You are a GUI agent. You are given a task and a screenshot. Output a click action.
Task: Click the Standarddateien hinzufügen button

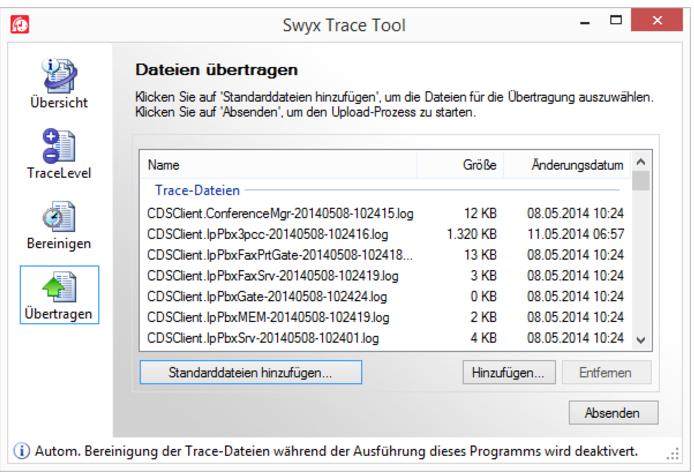coord(251,372)
